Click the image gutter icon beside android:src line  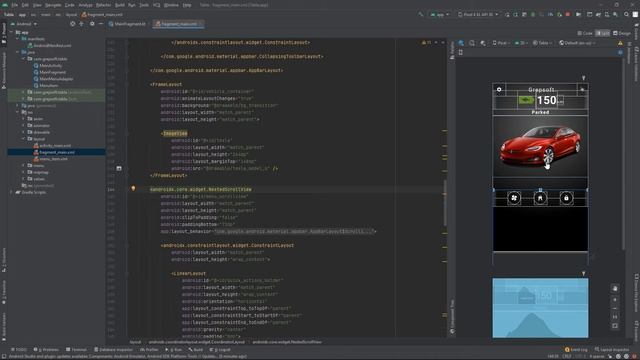[119, 168]
